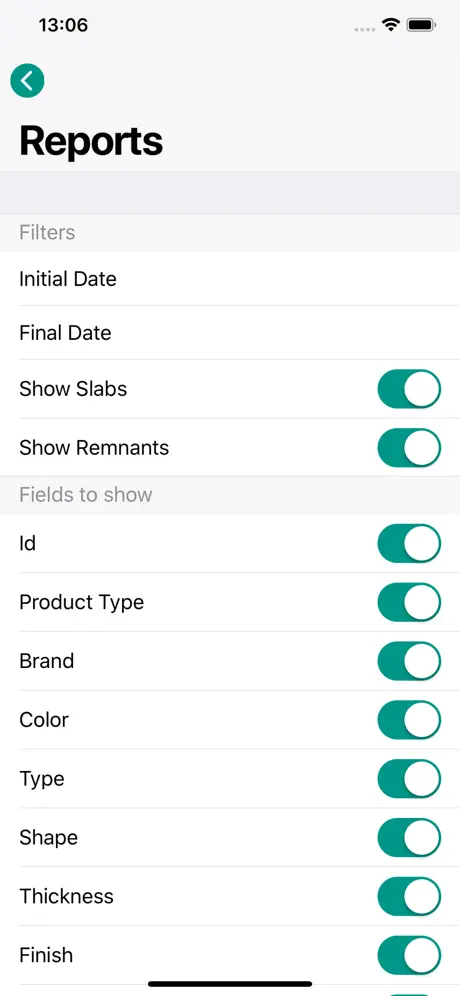Viewport: 460px width, 996px height.
Task: Turn off the Show Slabs switch
Action: point(409,389)
